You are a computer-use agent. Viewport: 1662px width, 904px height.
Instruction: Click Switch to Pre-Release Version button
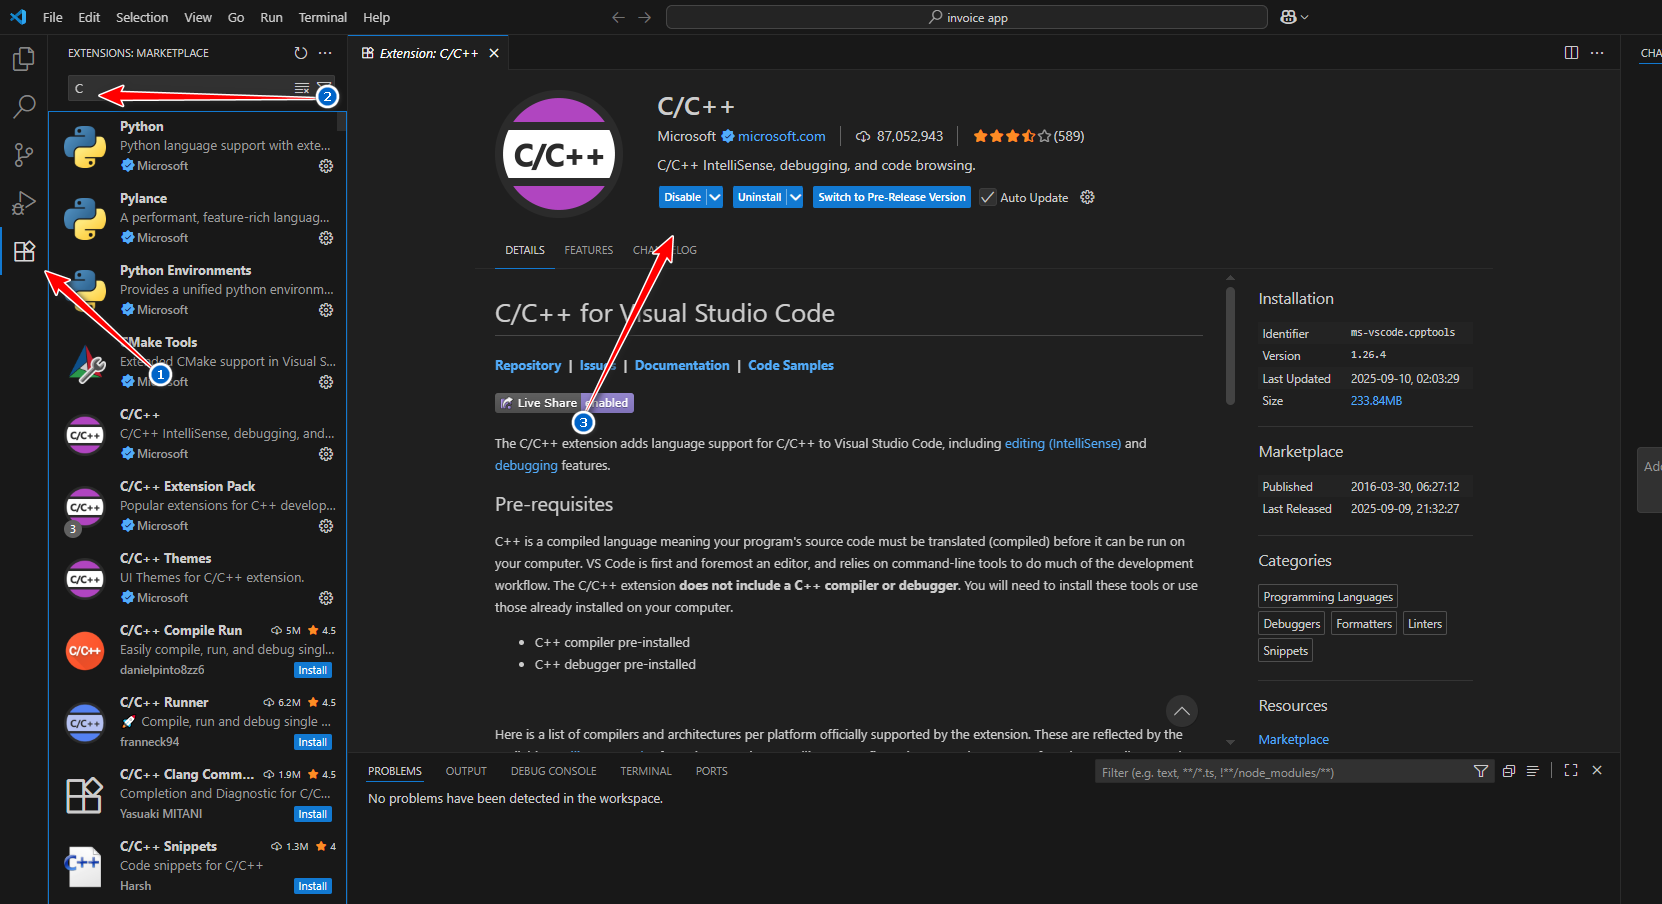pos(891,198)
